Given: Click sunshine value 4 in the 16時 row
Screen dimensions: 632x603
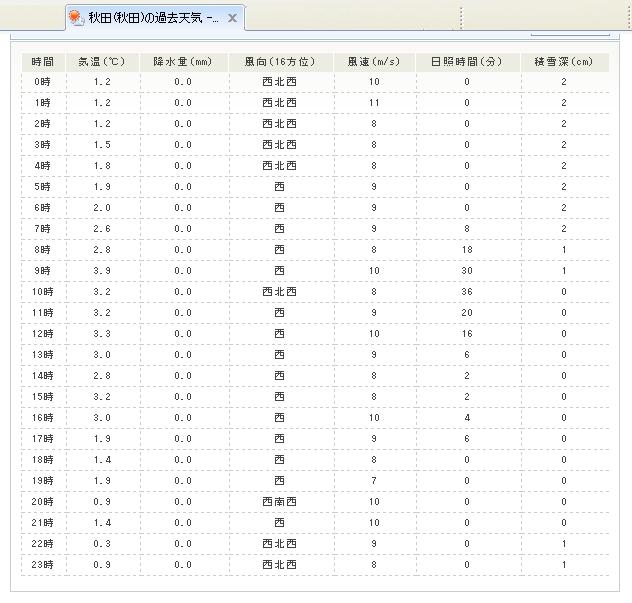Looking at the screenshot, I should (467, 418).
